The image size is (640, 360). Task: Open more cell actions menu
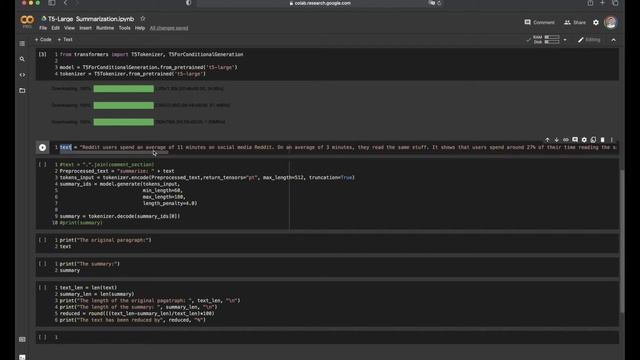click(611, 140)
